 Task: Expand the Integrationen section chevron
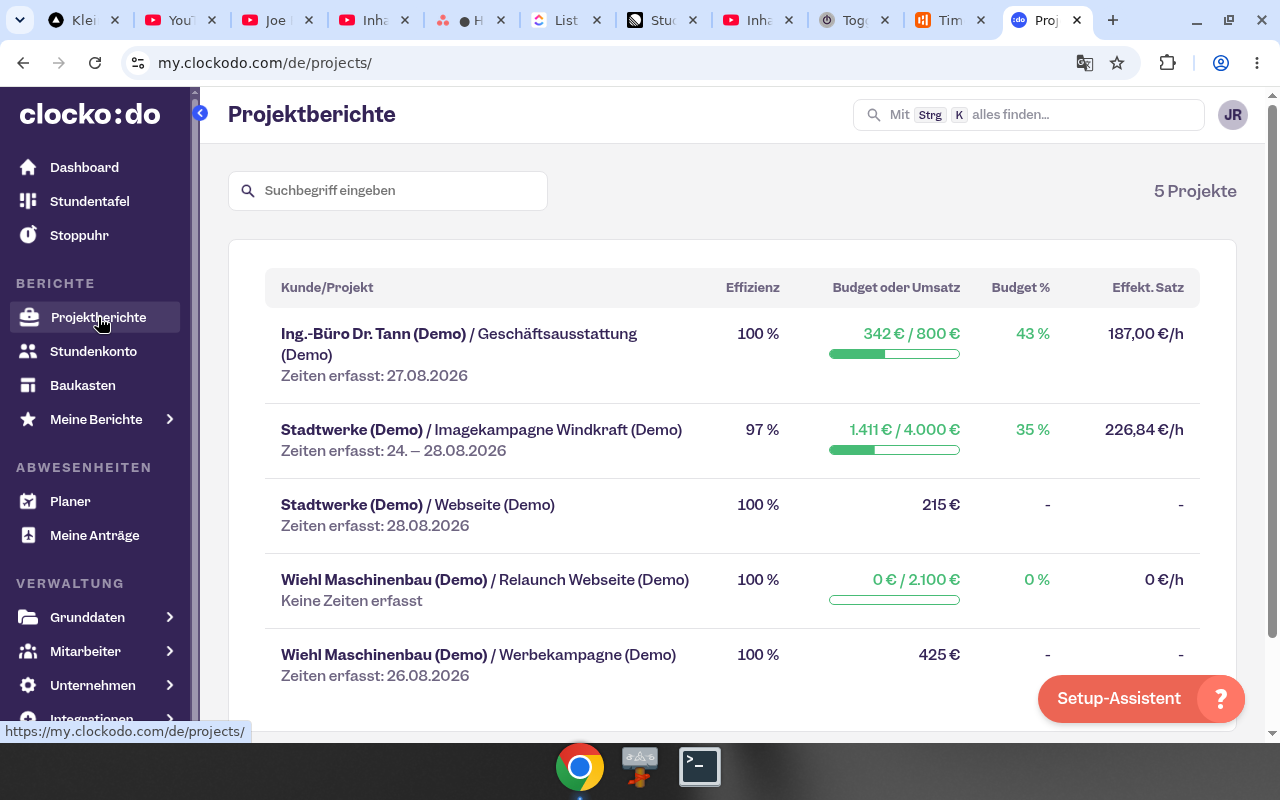click(170, 719)
